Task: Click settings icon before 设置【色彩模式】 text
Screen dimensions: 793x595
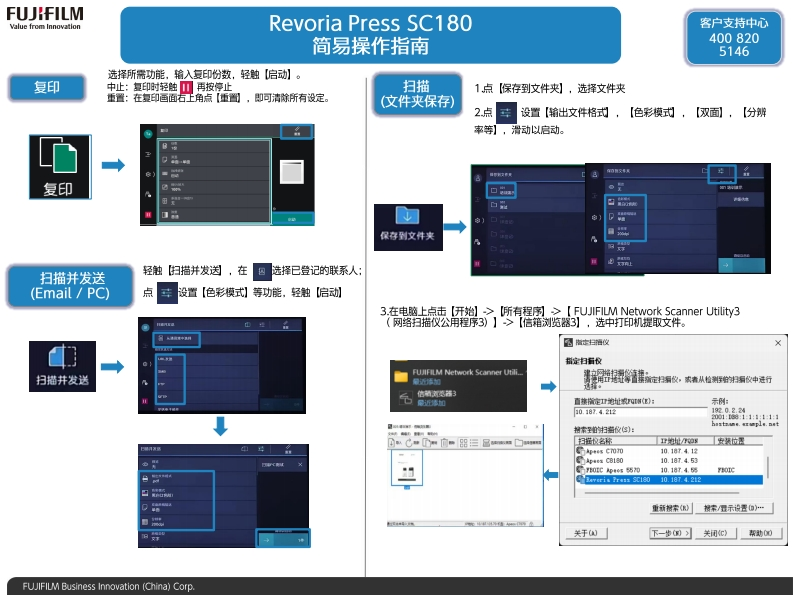Action: pos(167,292)
